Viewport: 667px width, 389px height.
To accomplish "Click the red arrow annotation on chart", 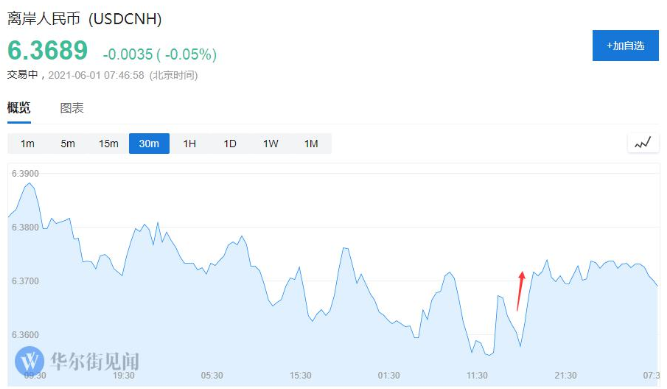I will [519, 291].
